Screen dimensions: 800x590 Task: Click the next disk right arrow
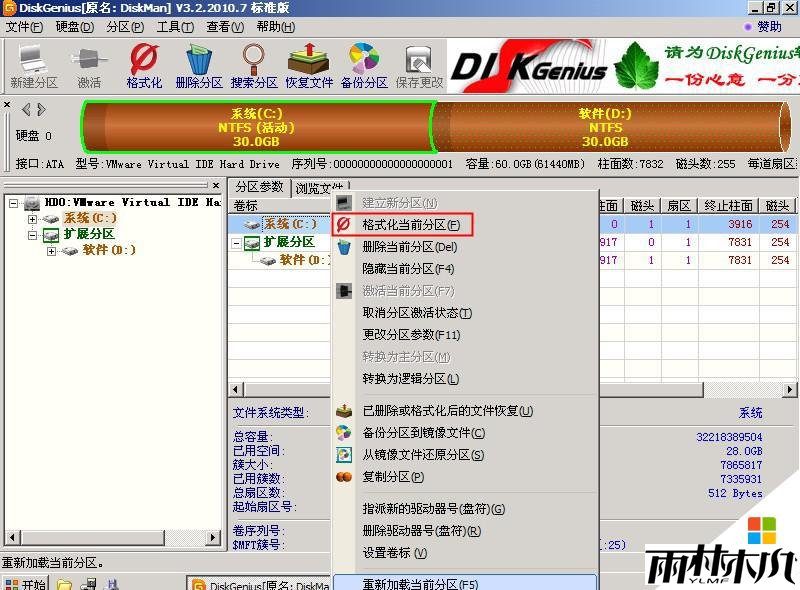(40, 109)
